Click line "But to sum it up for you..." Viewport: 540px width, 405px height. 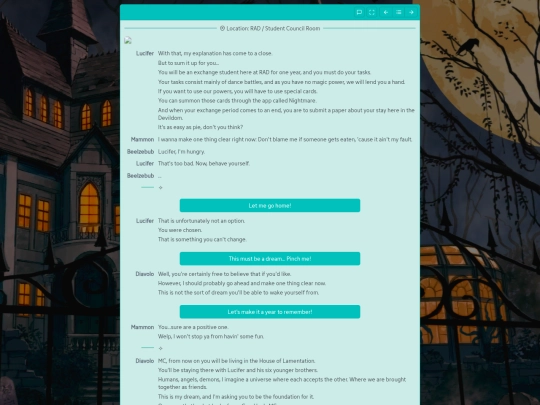coord(188,63)
